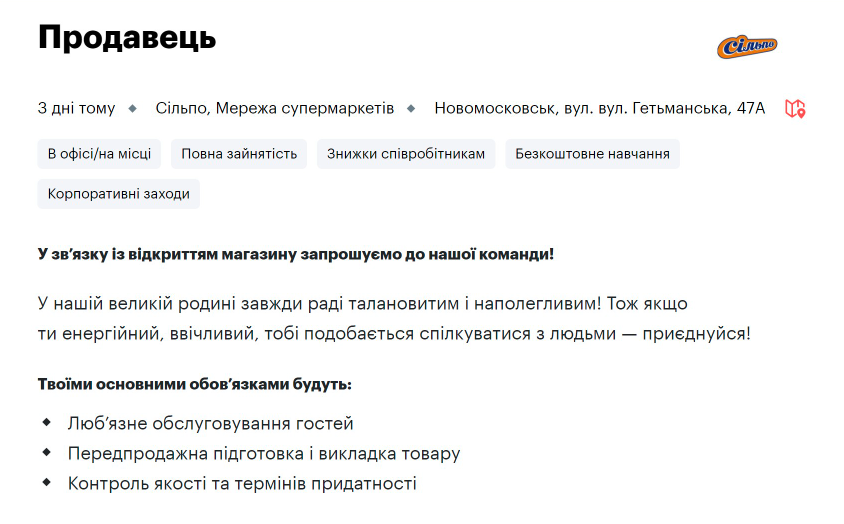844x524 pixels.
Task: Click the bold store-opening invitation line
Action: pyautogui.click(x=296, y=254)
